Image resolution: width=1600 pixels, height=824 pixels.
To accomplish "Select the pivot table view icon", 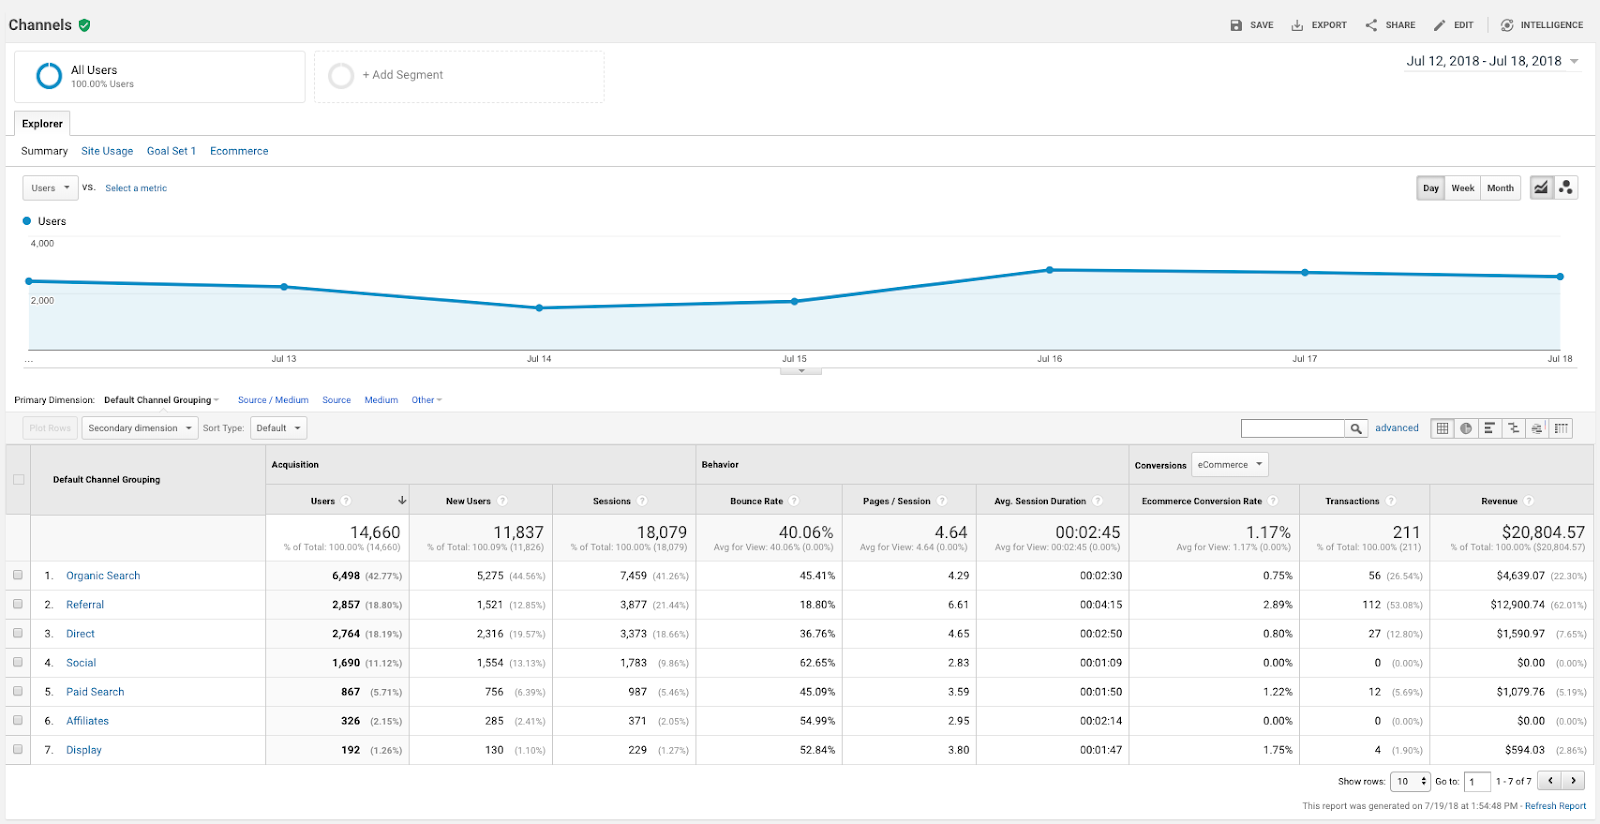I will coord(1561,428).
